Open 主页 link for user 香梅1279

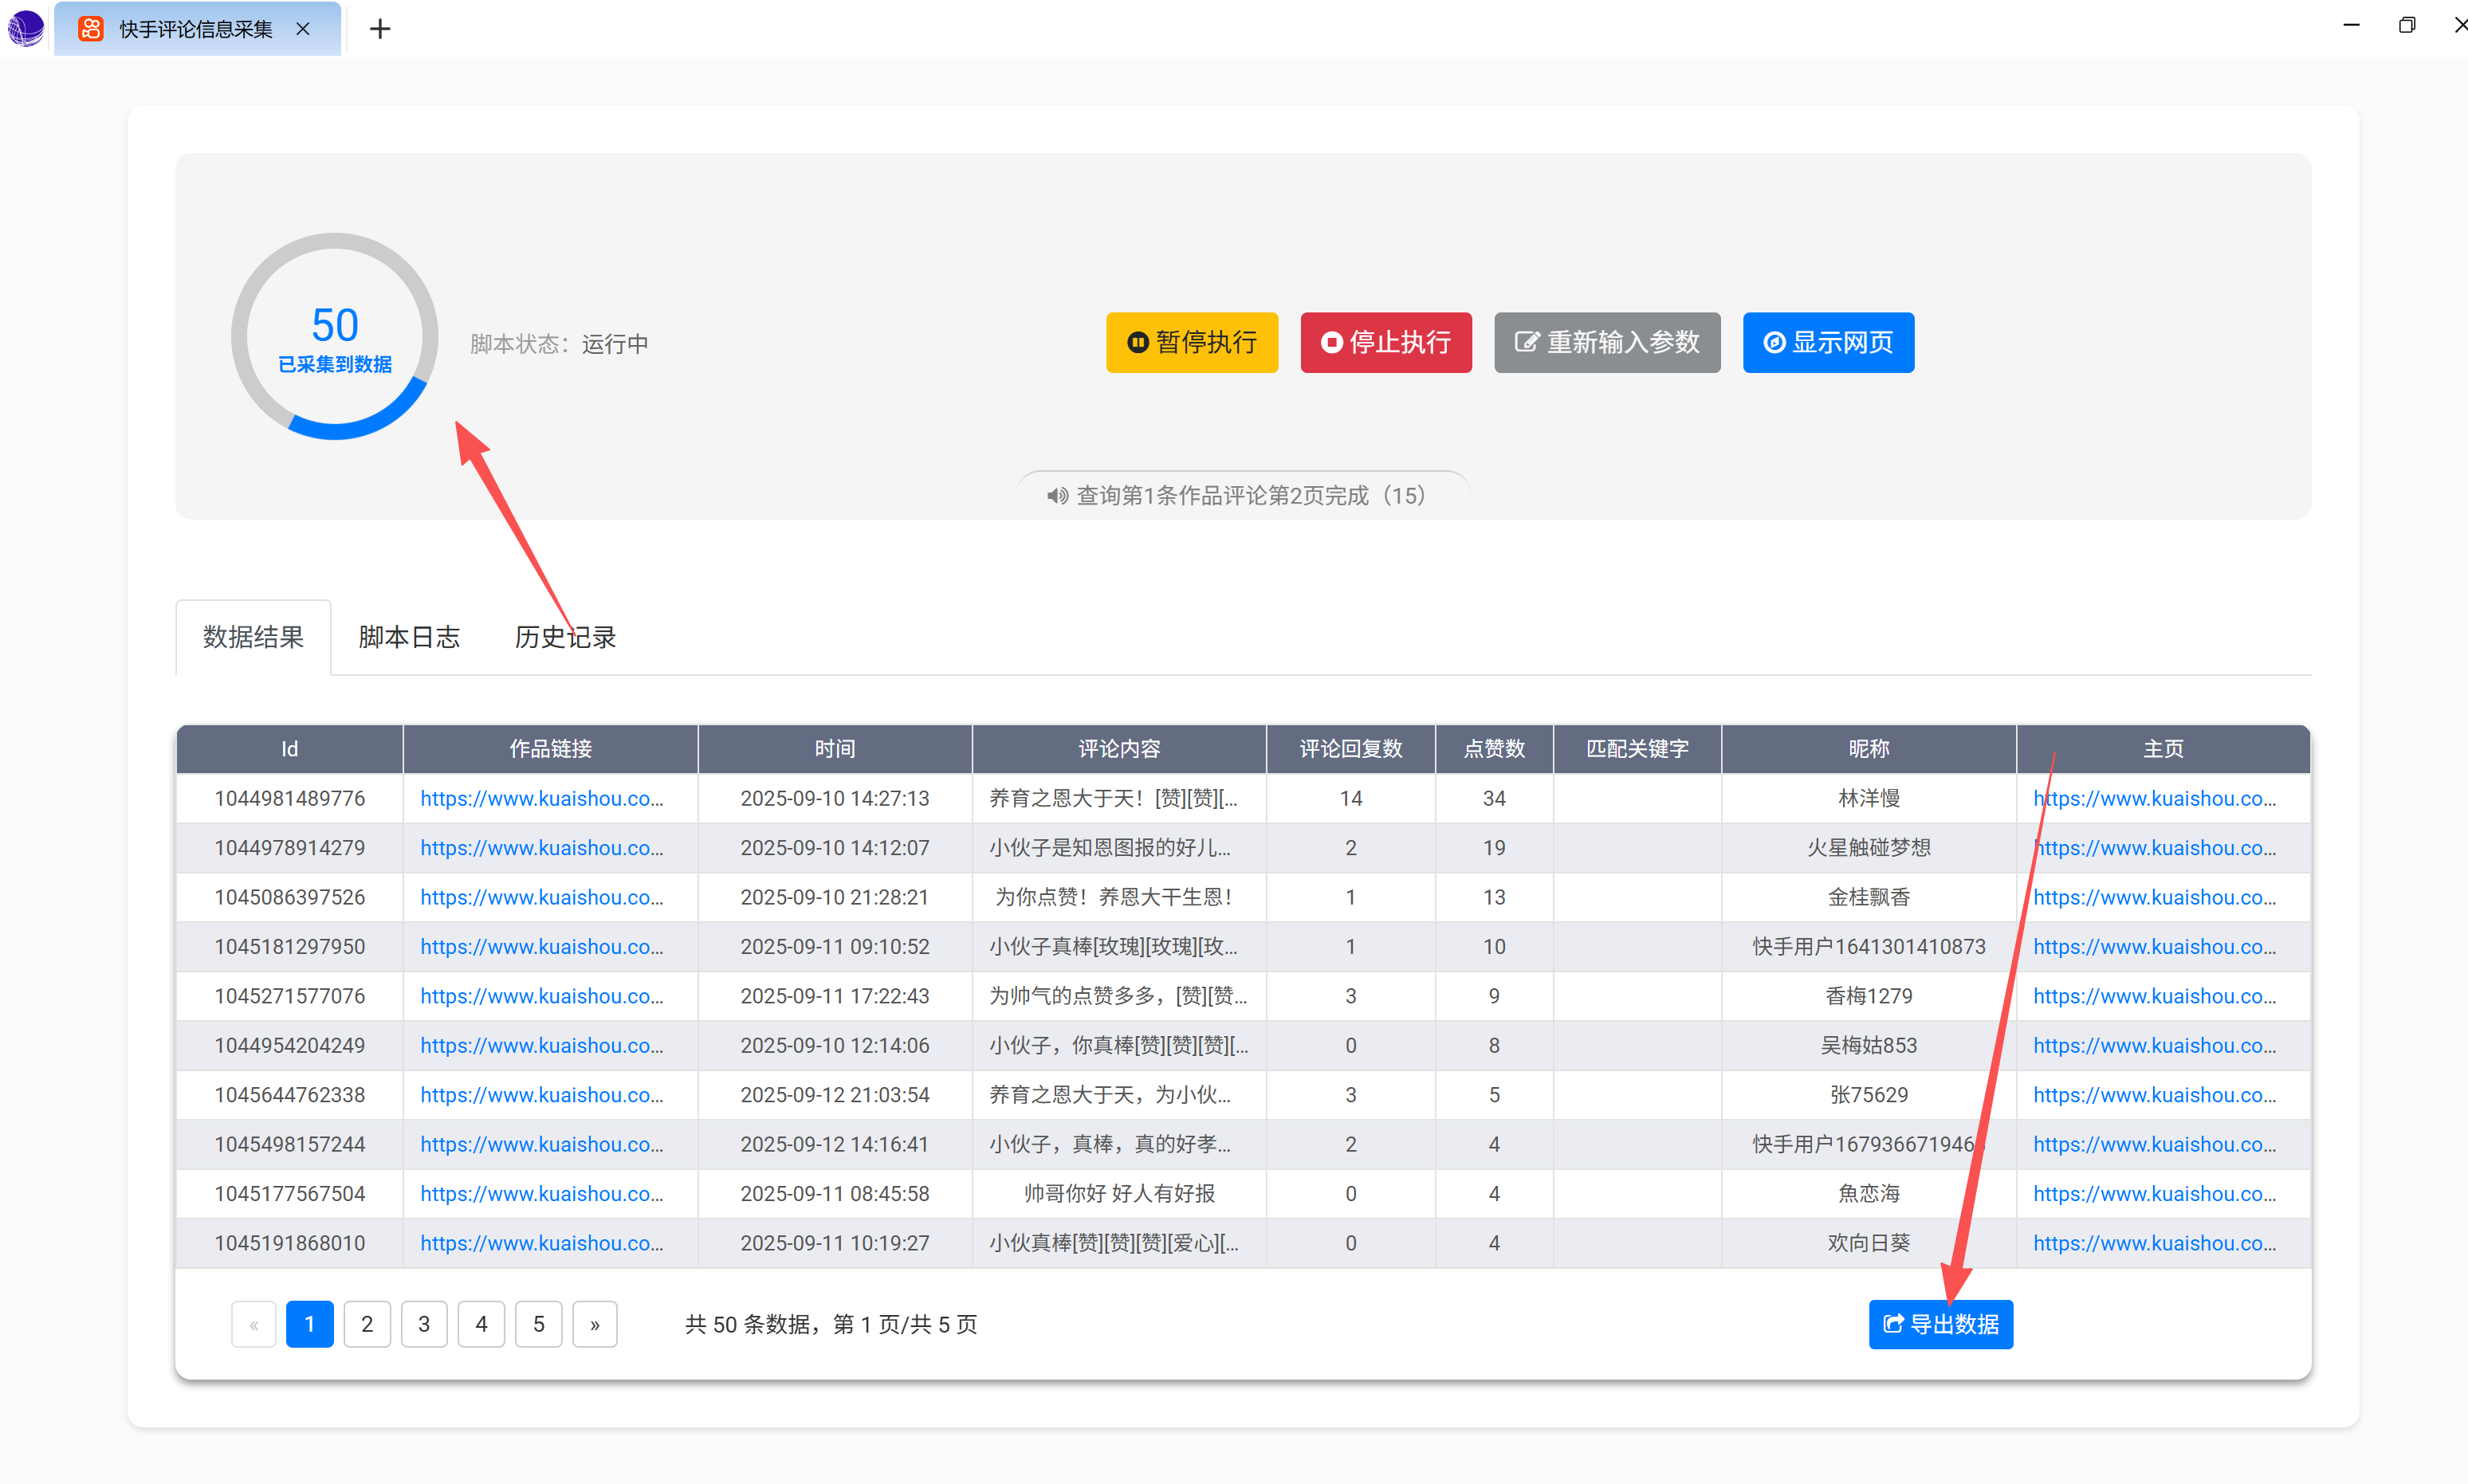tap(2155, 996)
